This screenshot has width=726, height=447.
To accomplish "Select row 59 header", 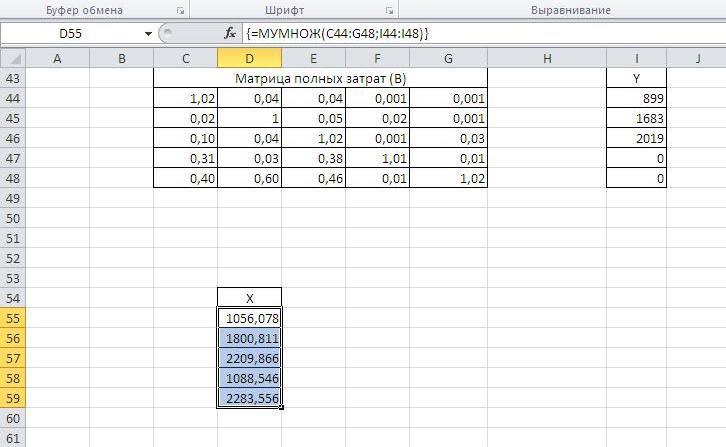I will point(13,398).
